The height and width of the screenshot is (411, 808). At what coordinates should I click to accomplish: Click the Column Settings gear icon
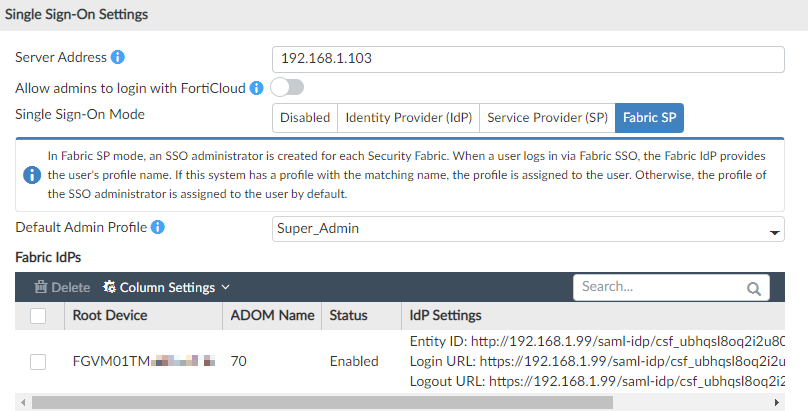click(109, 287)
